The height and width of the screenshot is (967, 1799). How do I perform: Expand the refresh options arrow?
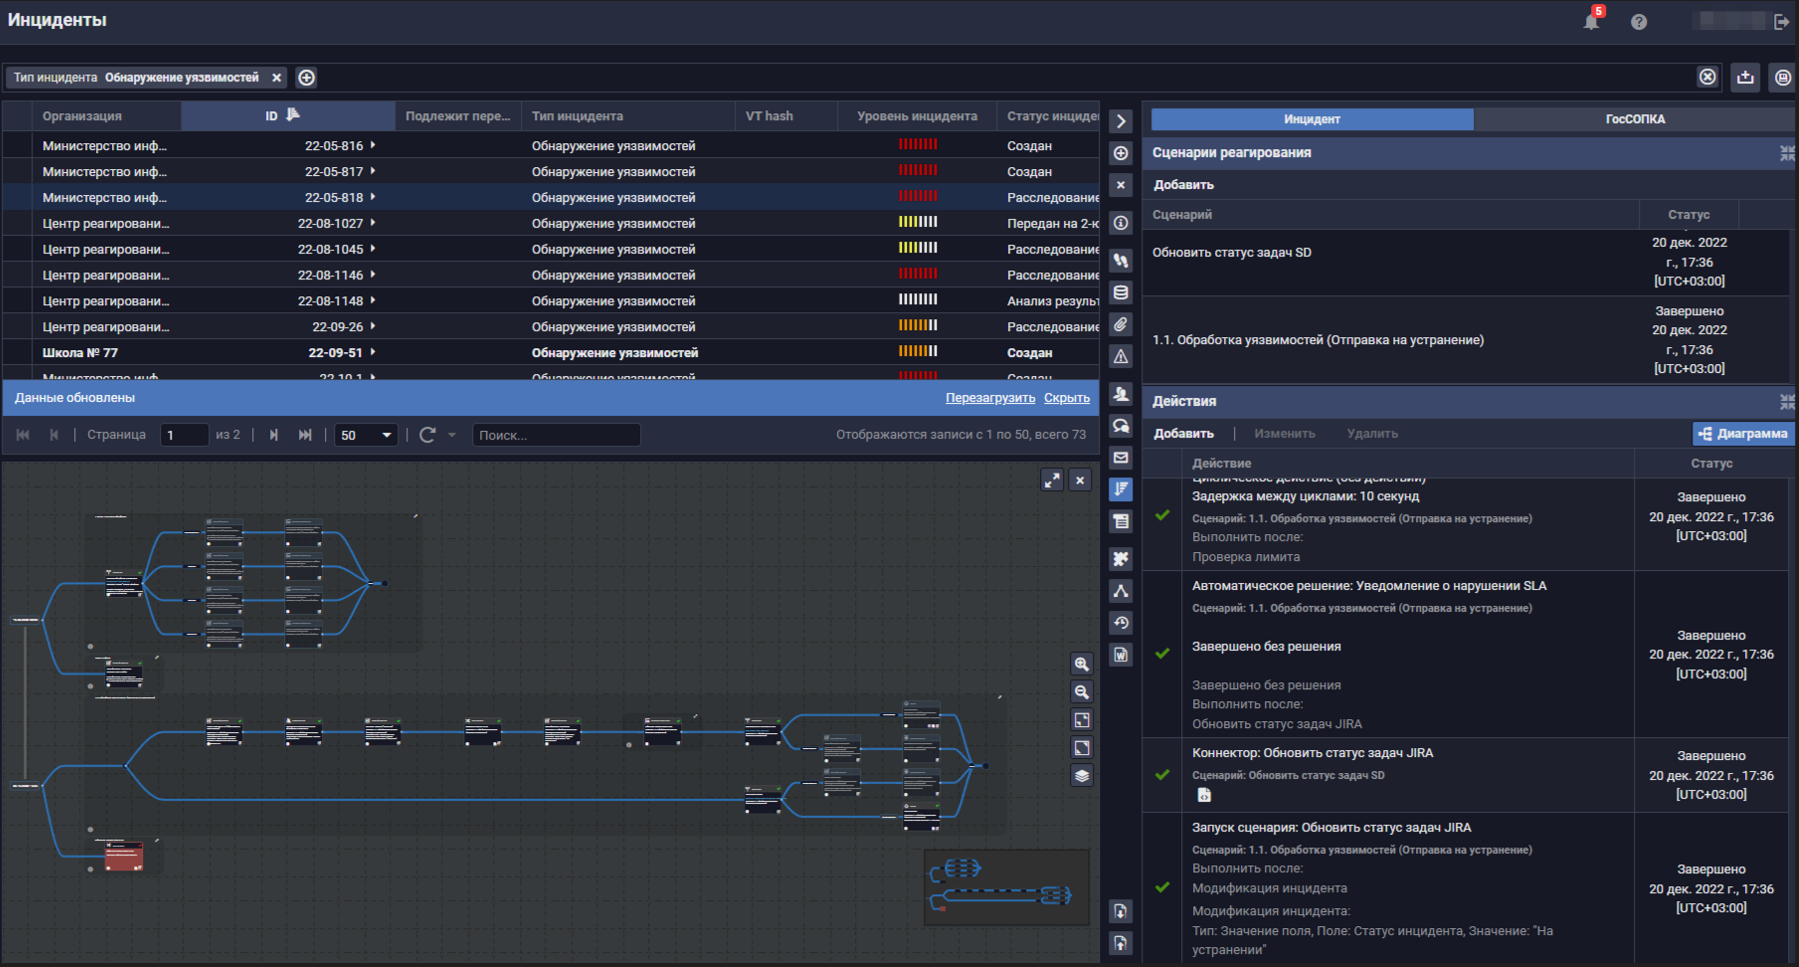click(x=452, y=435)
